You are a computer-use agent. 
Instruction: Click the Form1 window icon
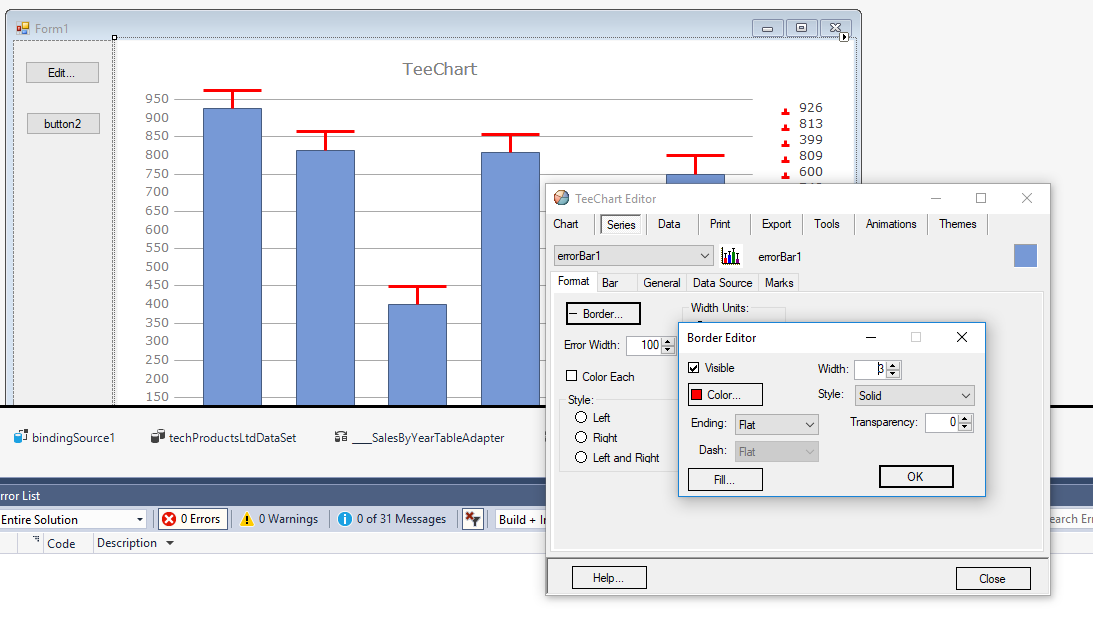point(23,28)
